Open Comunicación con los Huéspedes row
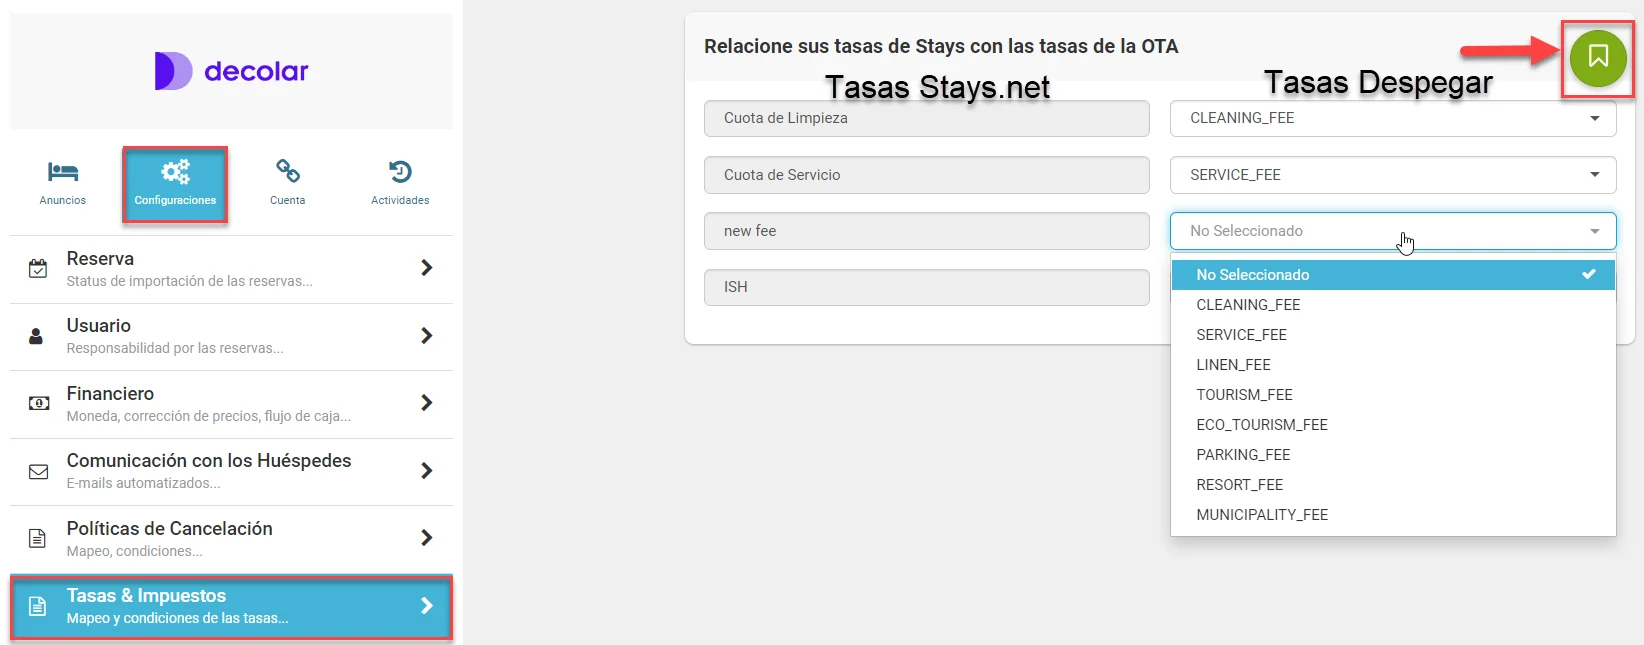 [x=231, y=472]
